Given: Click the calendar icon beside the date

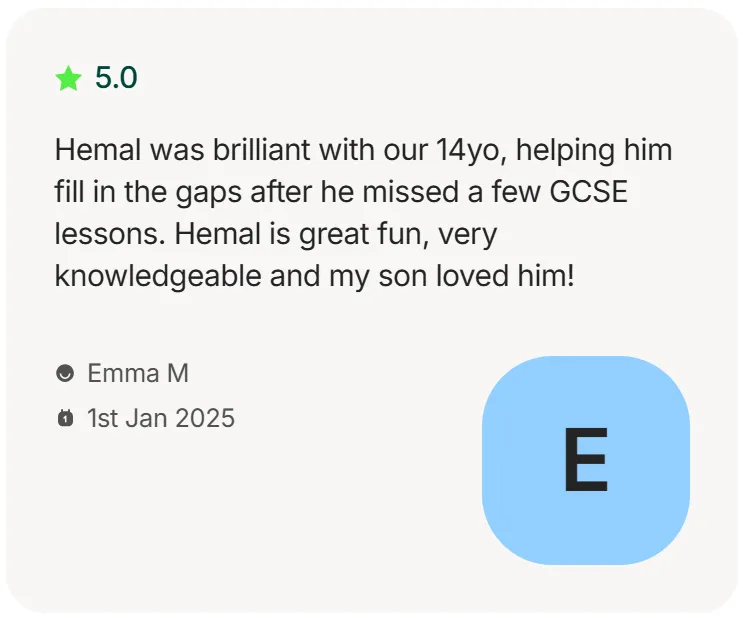Looking at the screenshot, I should 65,418.
